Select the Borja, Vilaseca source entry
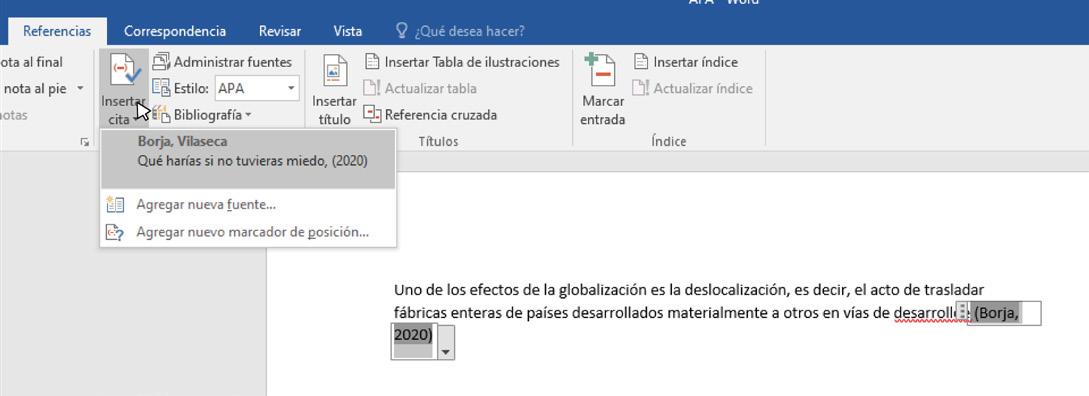 (x=248, y=160)
